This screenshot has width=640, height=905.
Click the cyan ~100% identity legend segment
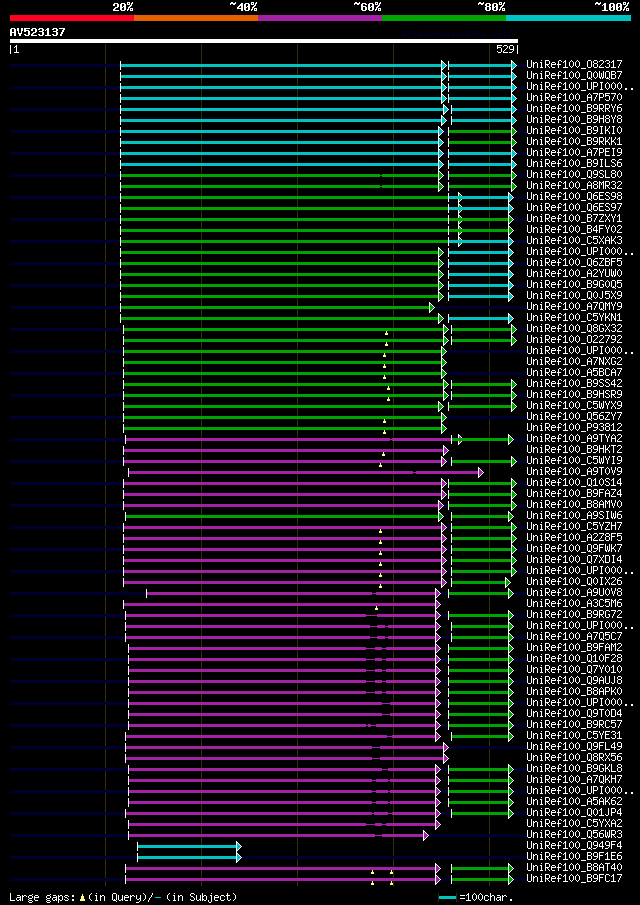tap(568, 18)
